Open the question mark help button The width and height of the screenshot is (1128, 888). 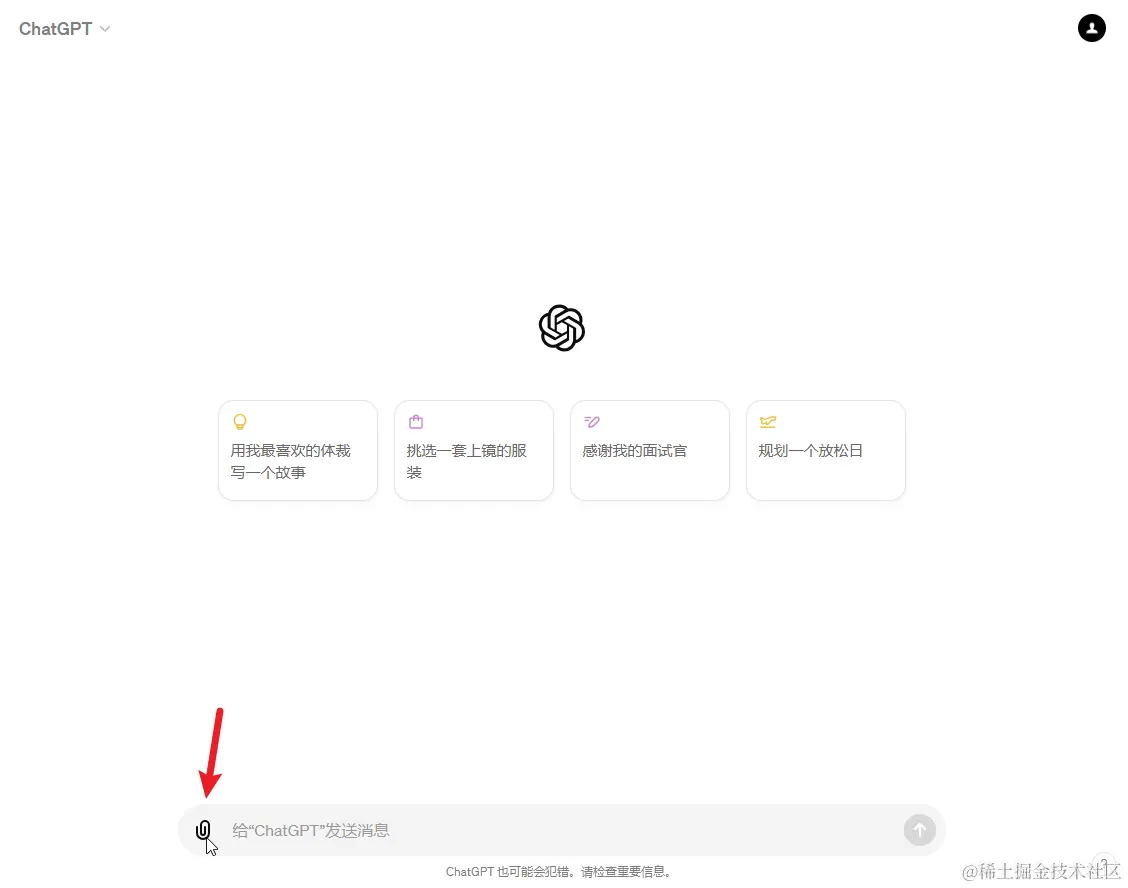click(x=1104, y=863)
